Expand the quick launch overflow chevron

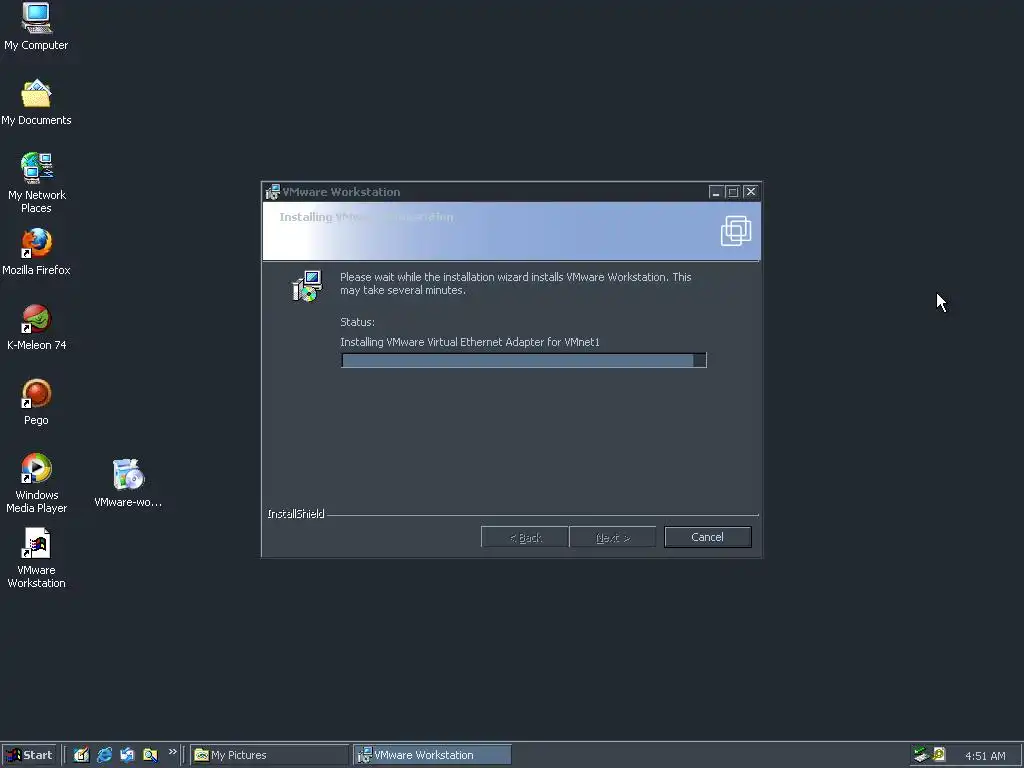pyautogui.click(x=172, y=752)
